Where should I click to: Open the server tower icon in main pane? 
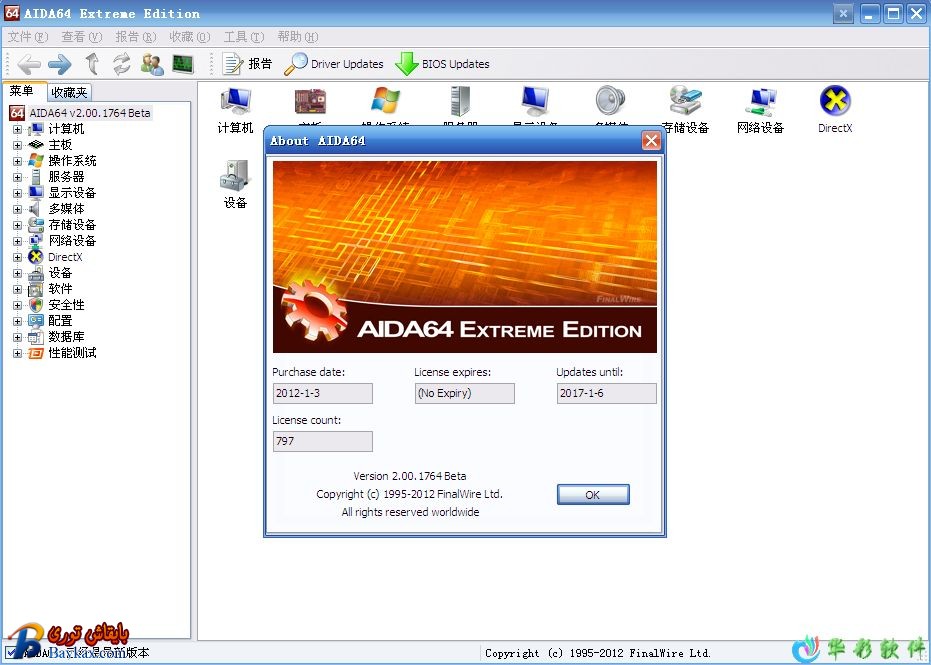460,101
